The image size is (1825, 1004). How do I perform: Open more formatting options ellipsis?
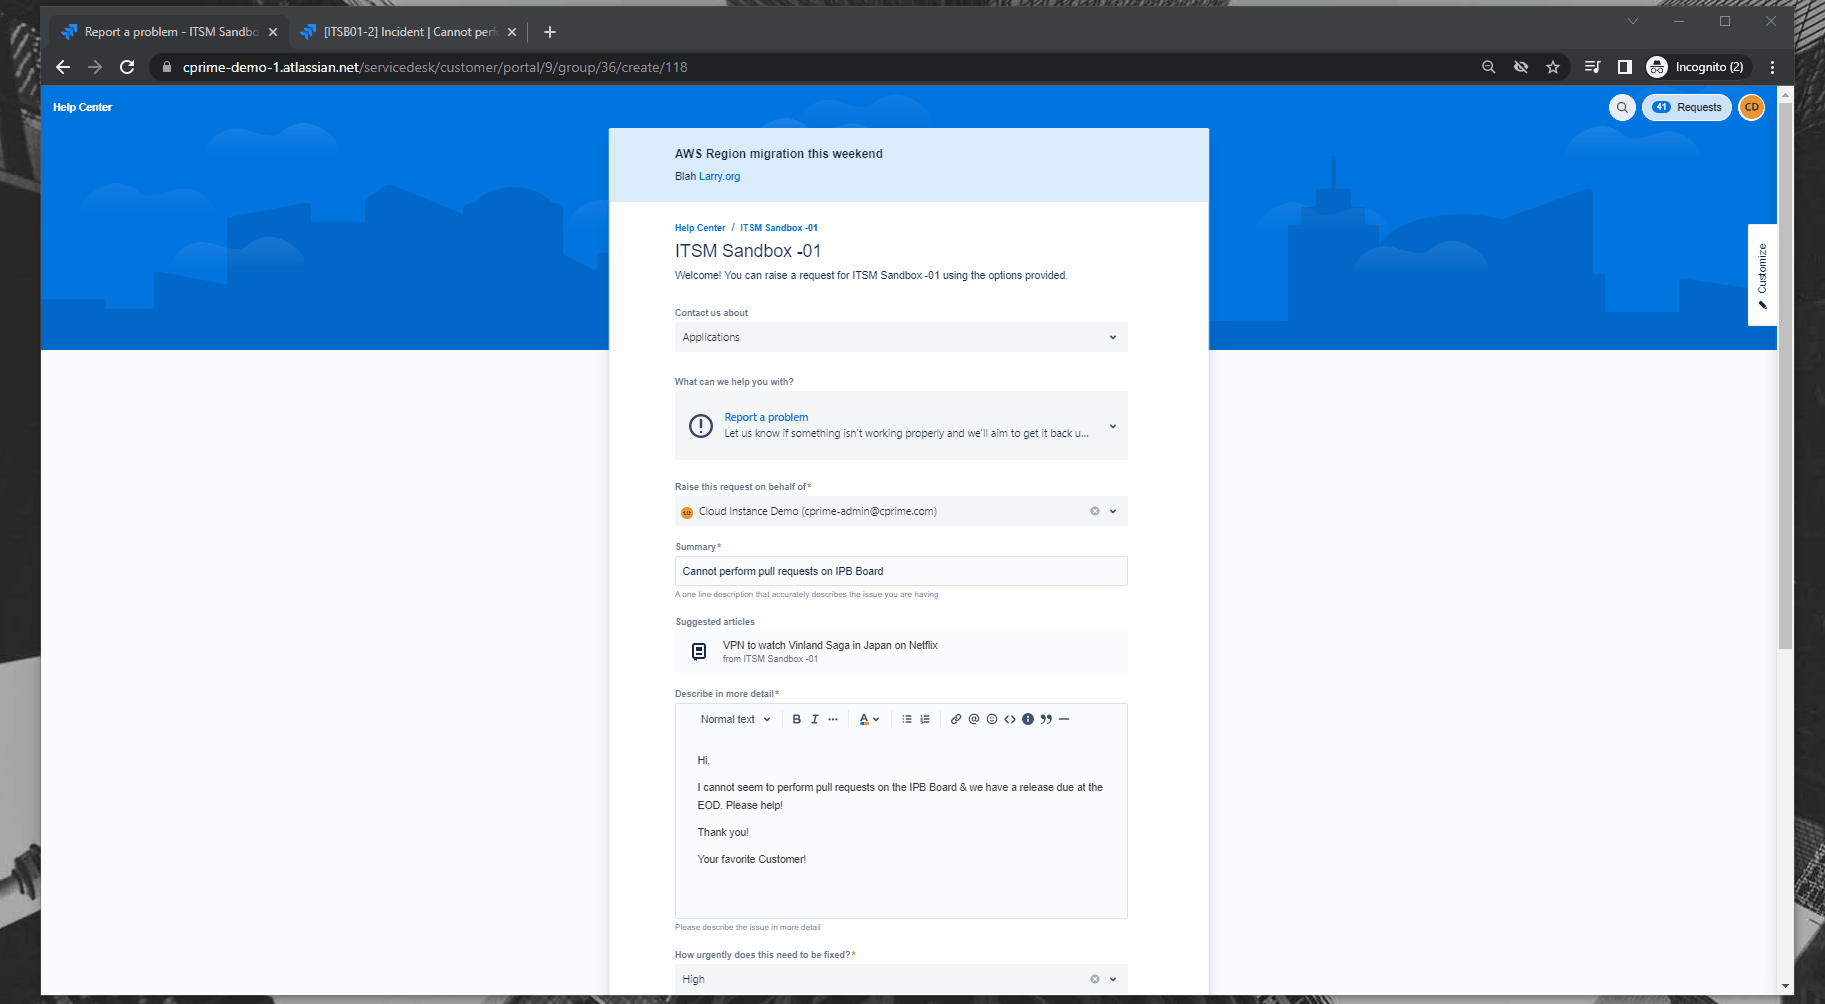pos(833,719)
